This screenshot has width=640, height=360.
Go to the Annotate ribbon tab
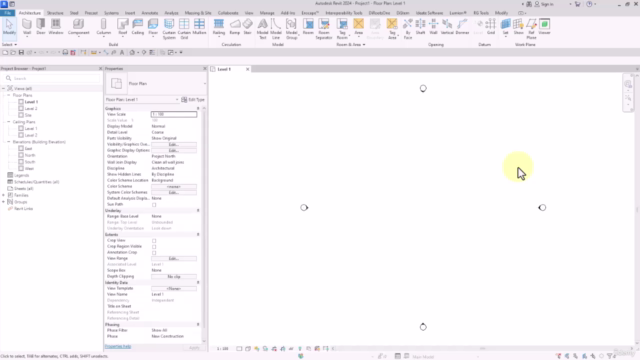coord(149,13)
